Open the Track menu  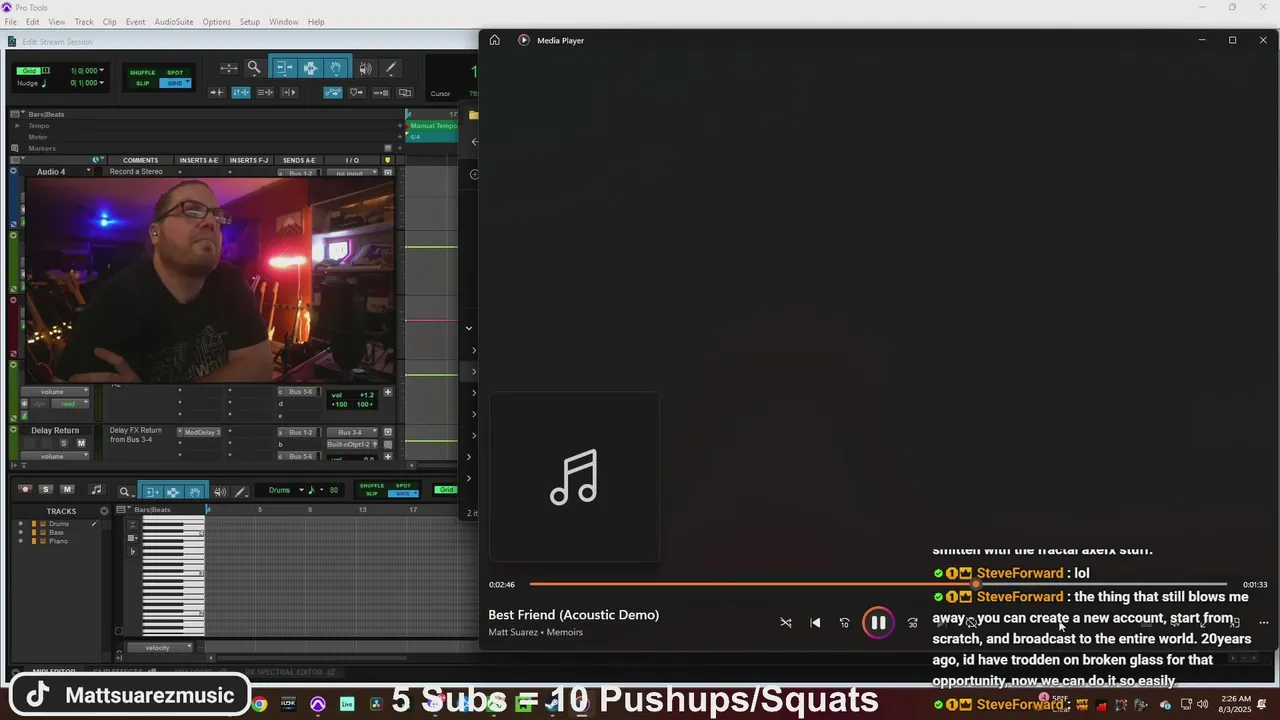click(x=84, y=22)
